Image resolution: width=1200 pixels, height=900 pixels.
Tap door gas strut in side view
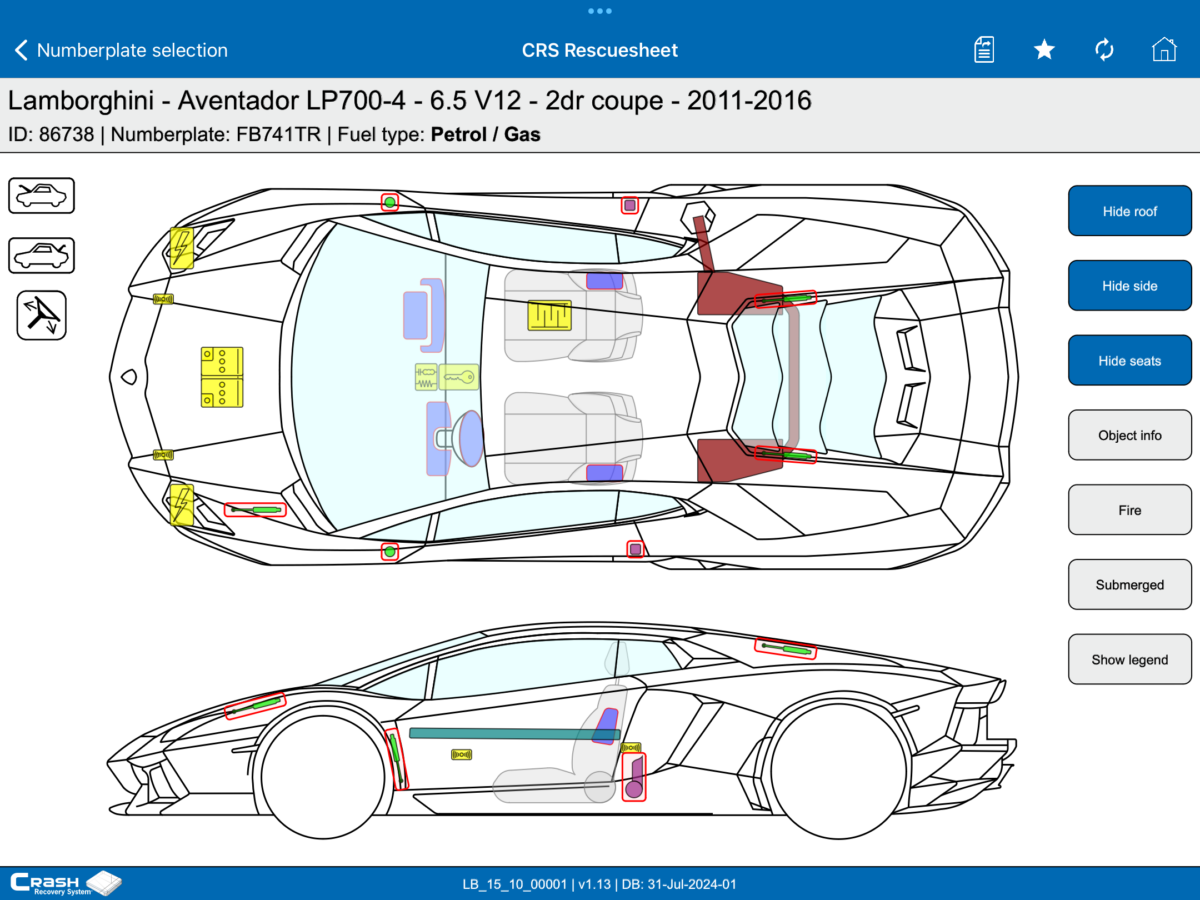point(397,760)
